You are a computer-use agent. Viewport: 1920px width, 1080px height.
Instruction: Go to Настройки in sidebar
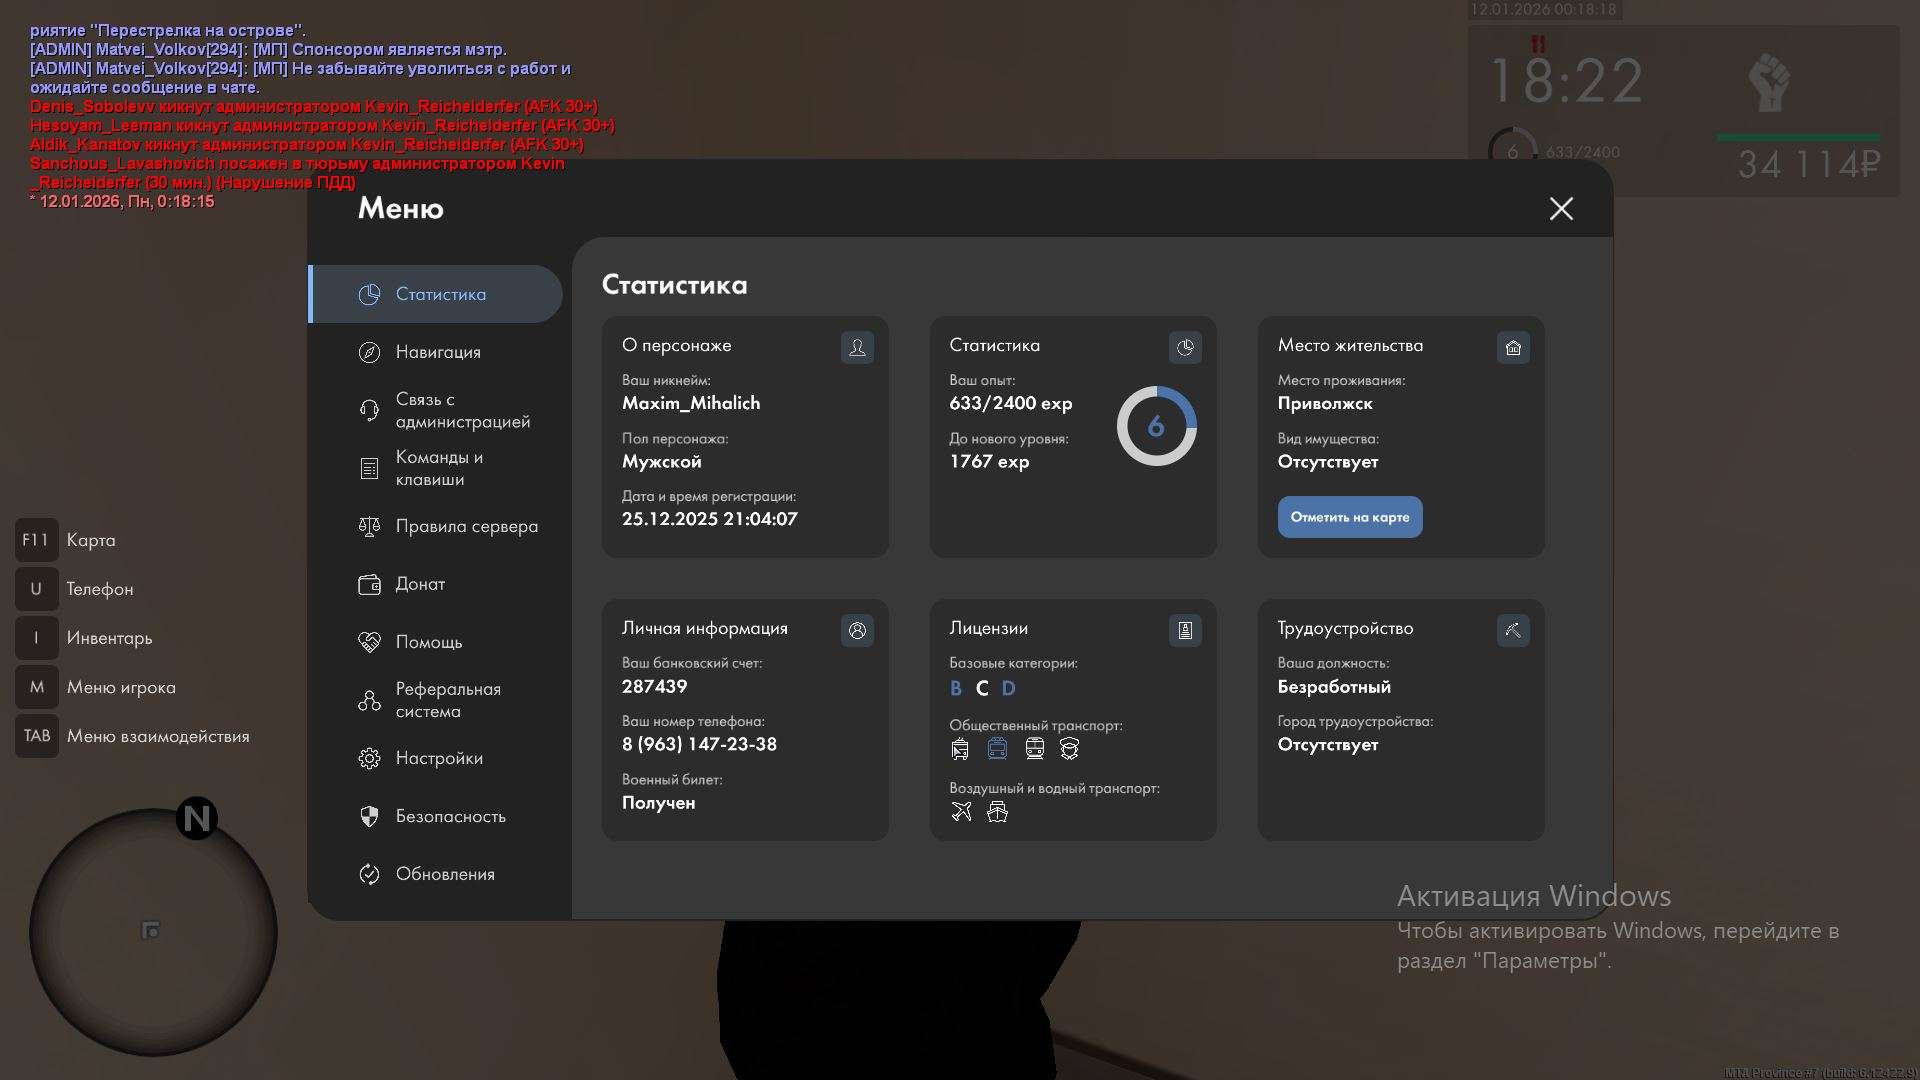pyautogui.click(x=437, y=758)
